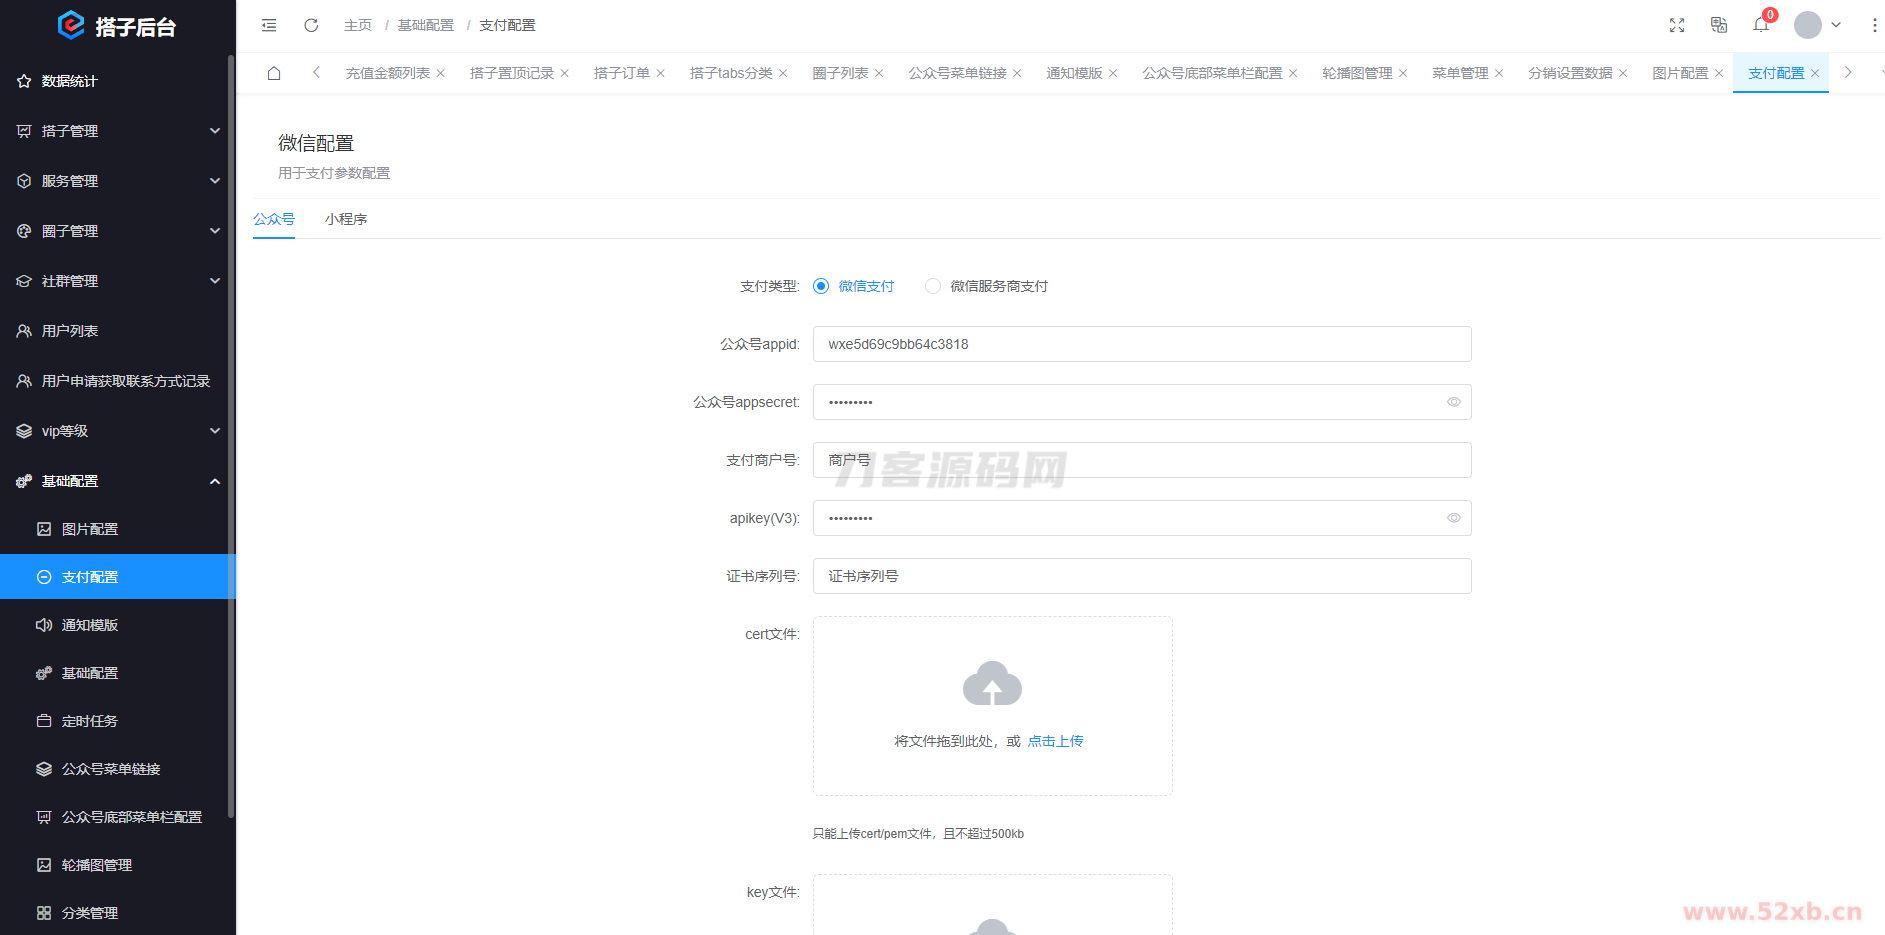Click the home icon in tab bar
The height and width of the screenshot is (935, 1885).
tap(274, 73)
